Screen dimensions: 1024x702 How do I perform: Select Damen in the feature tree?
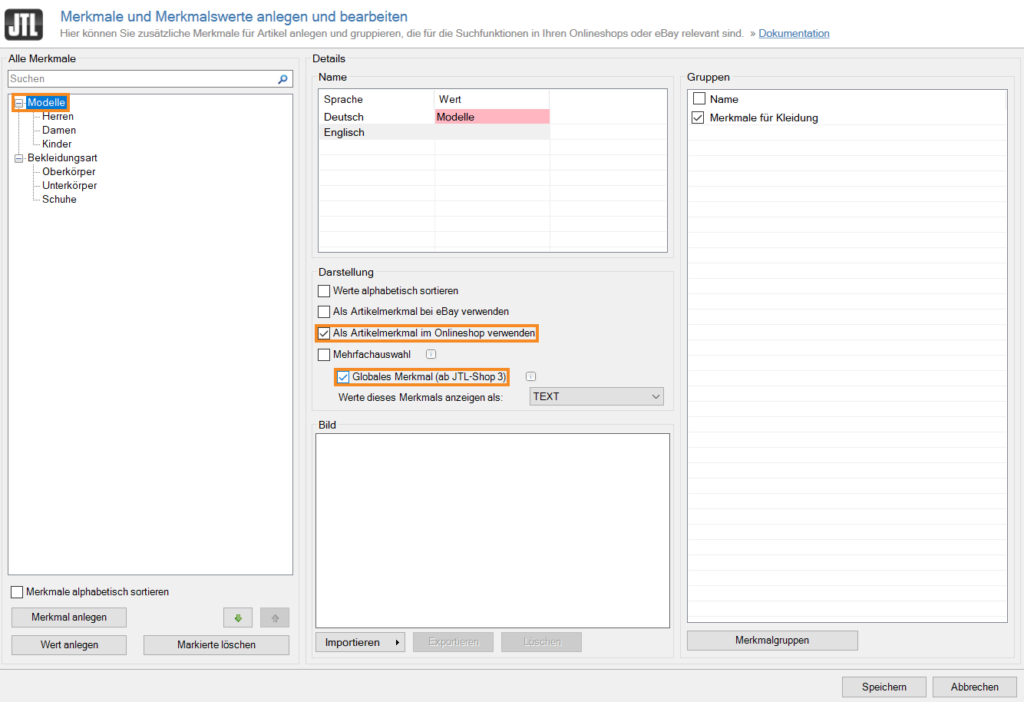59,130
